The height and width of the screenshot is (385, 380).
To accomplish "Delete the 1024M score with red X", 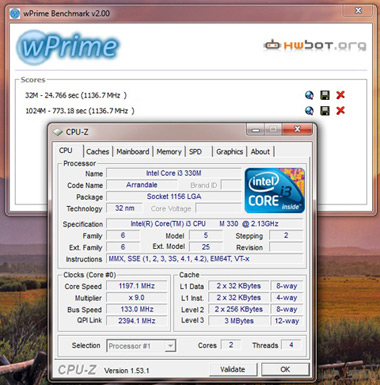I will [340, 111].
